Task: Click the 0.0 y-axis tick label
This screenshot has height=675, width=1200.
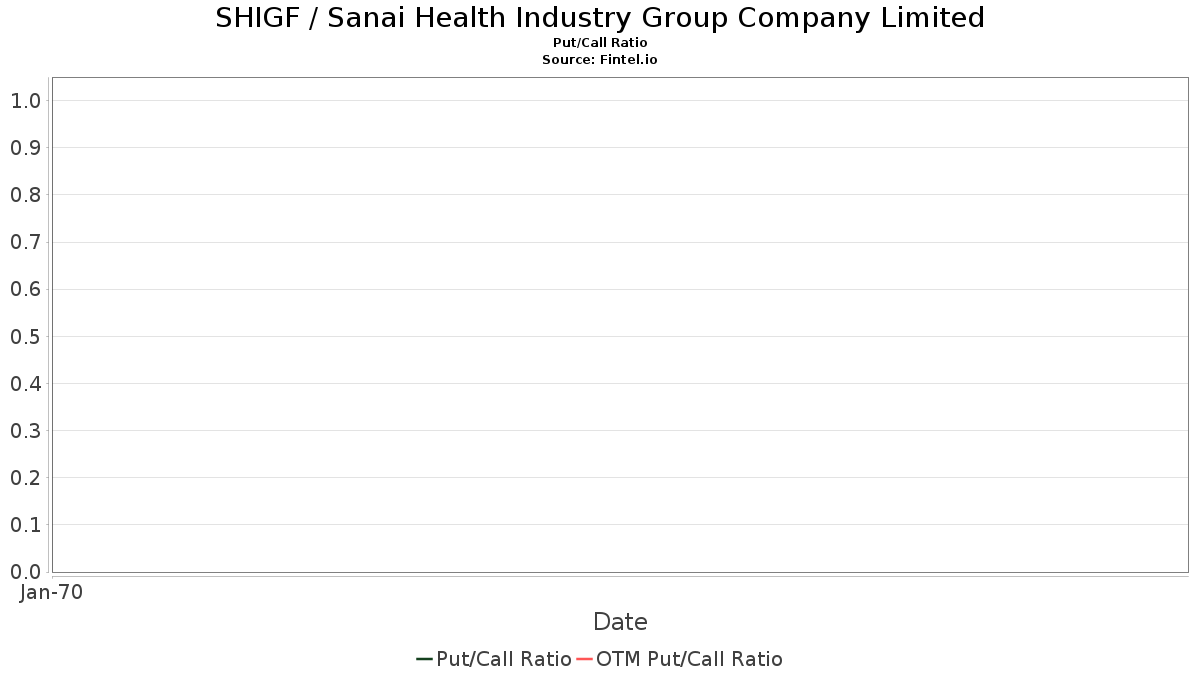Action: 25,572
